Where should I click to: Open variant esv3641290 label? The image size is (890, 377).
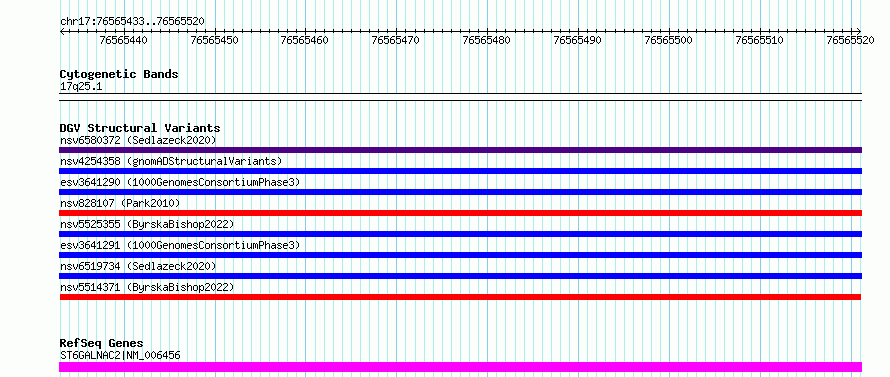180,182
